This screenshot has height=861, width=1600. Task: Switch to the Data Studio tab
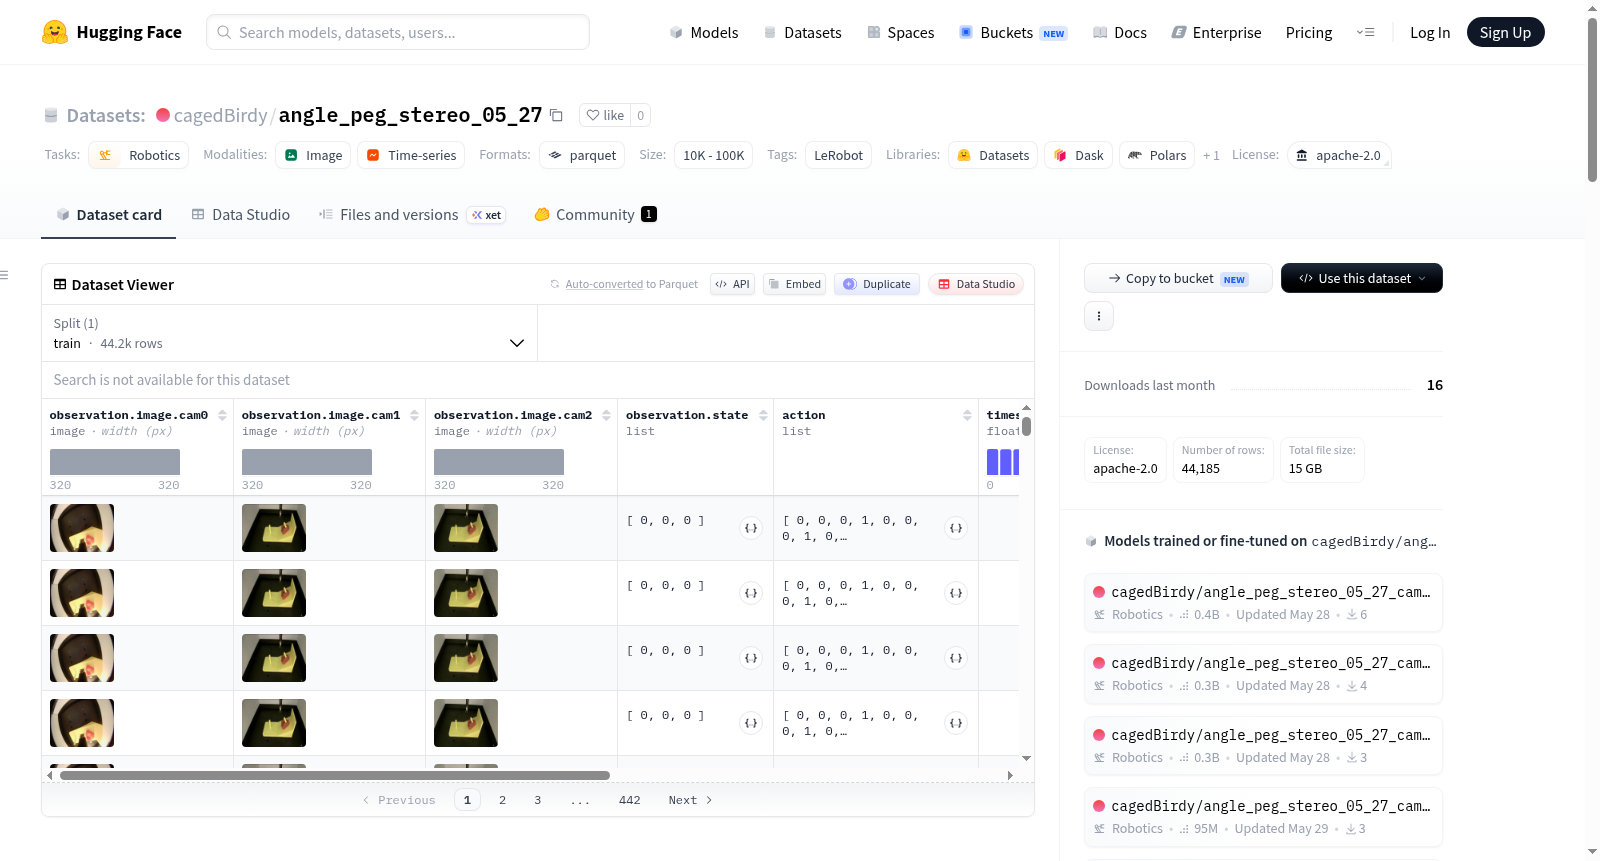pos(241,215)
